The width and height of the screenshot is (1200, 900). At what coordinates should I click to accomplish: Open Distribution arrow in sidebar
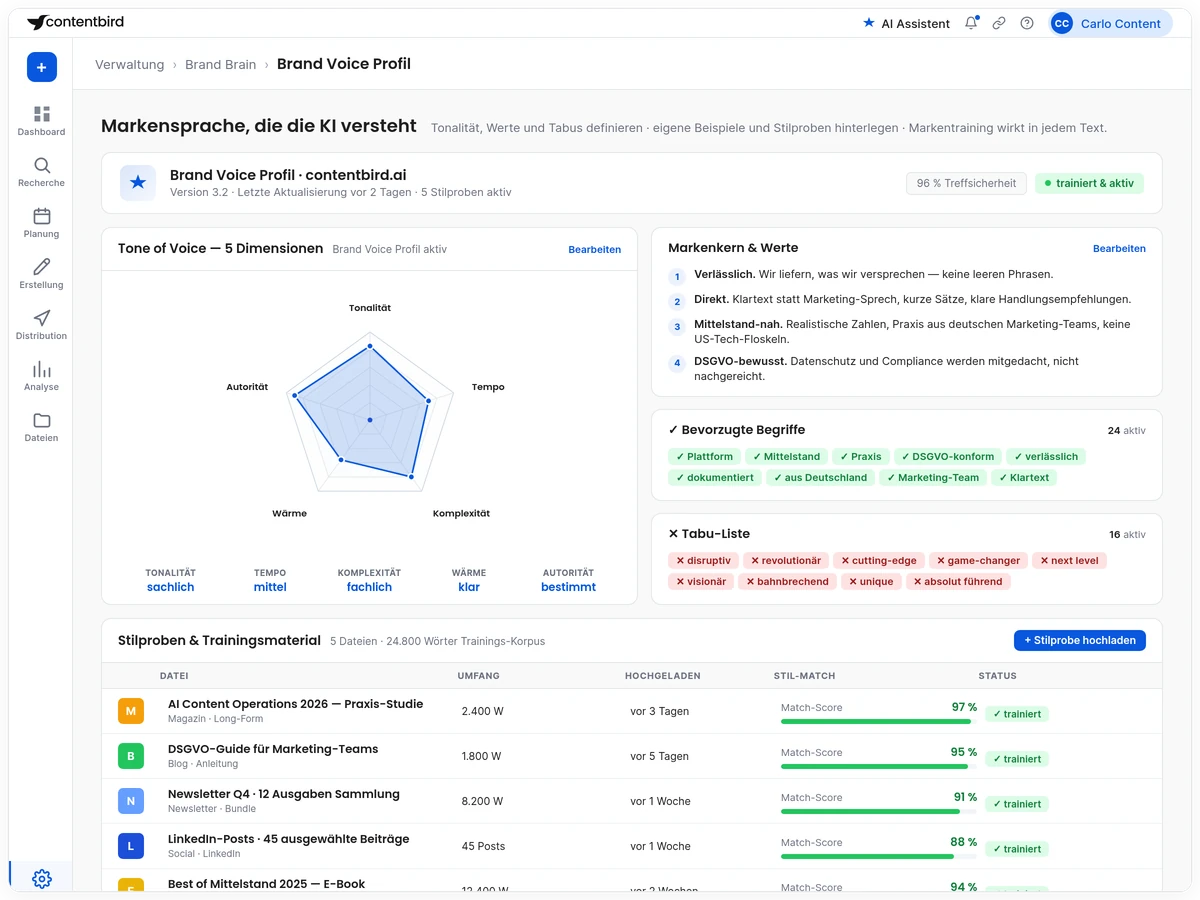41,325
